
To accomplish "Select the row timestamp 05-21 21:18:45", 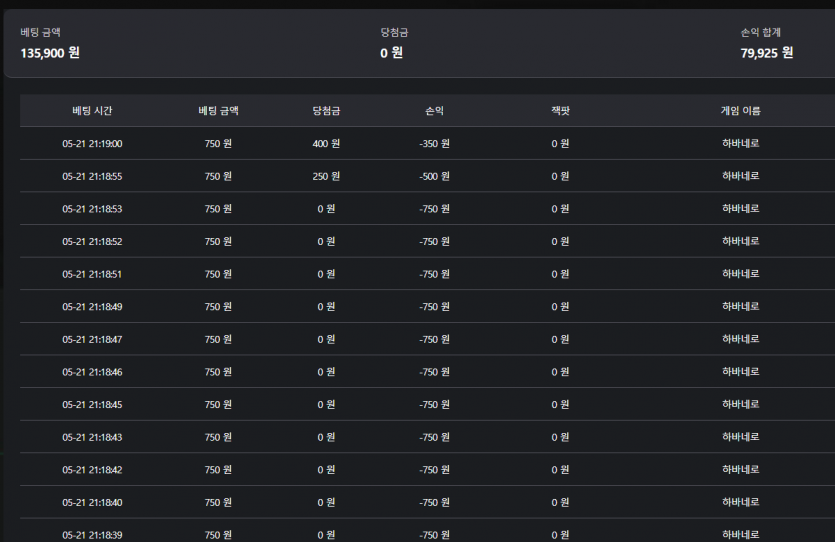I will coord(92,405).
